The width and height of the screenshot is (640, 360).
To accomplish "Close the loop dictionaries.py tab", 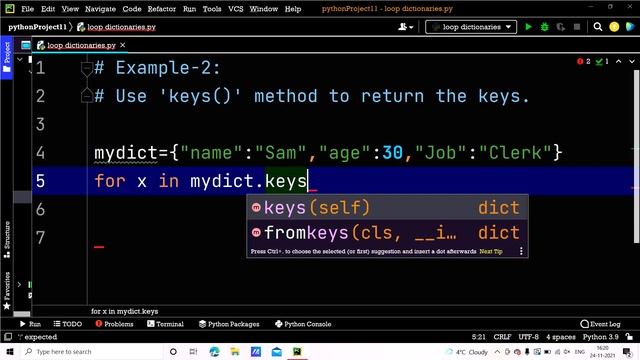I will (x=122, y=45).
